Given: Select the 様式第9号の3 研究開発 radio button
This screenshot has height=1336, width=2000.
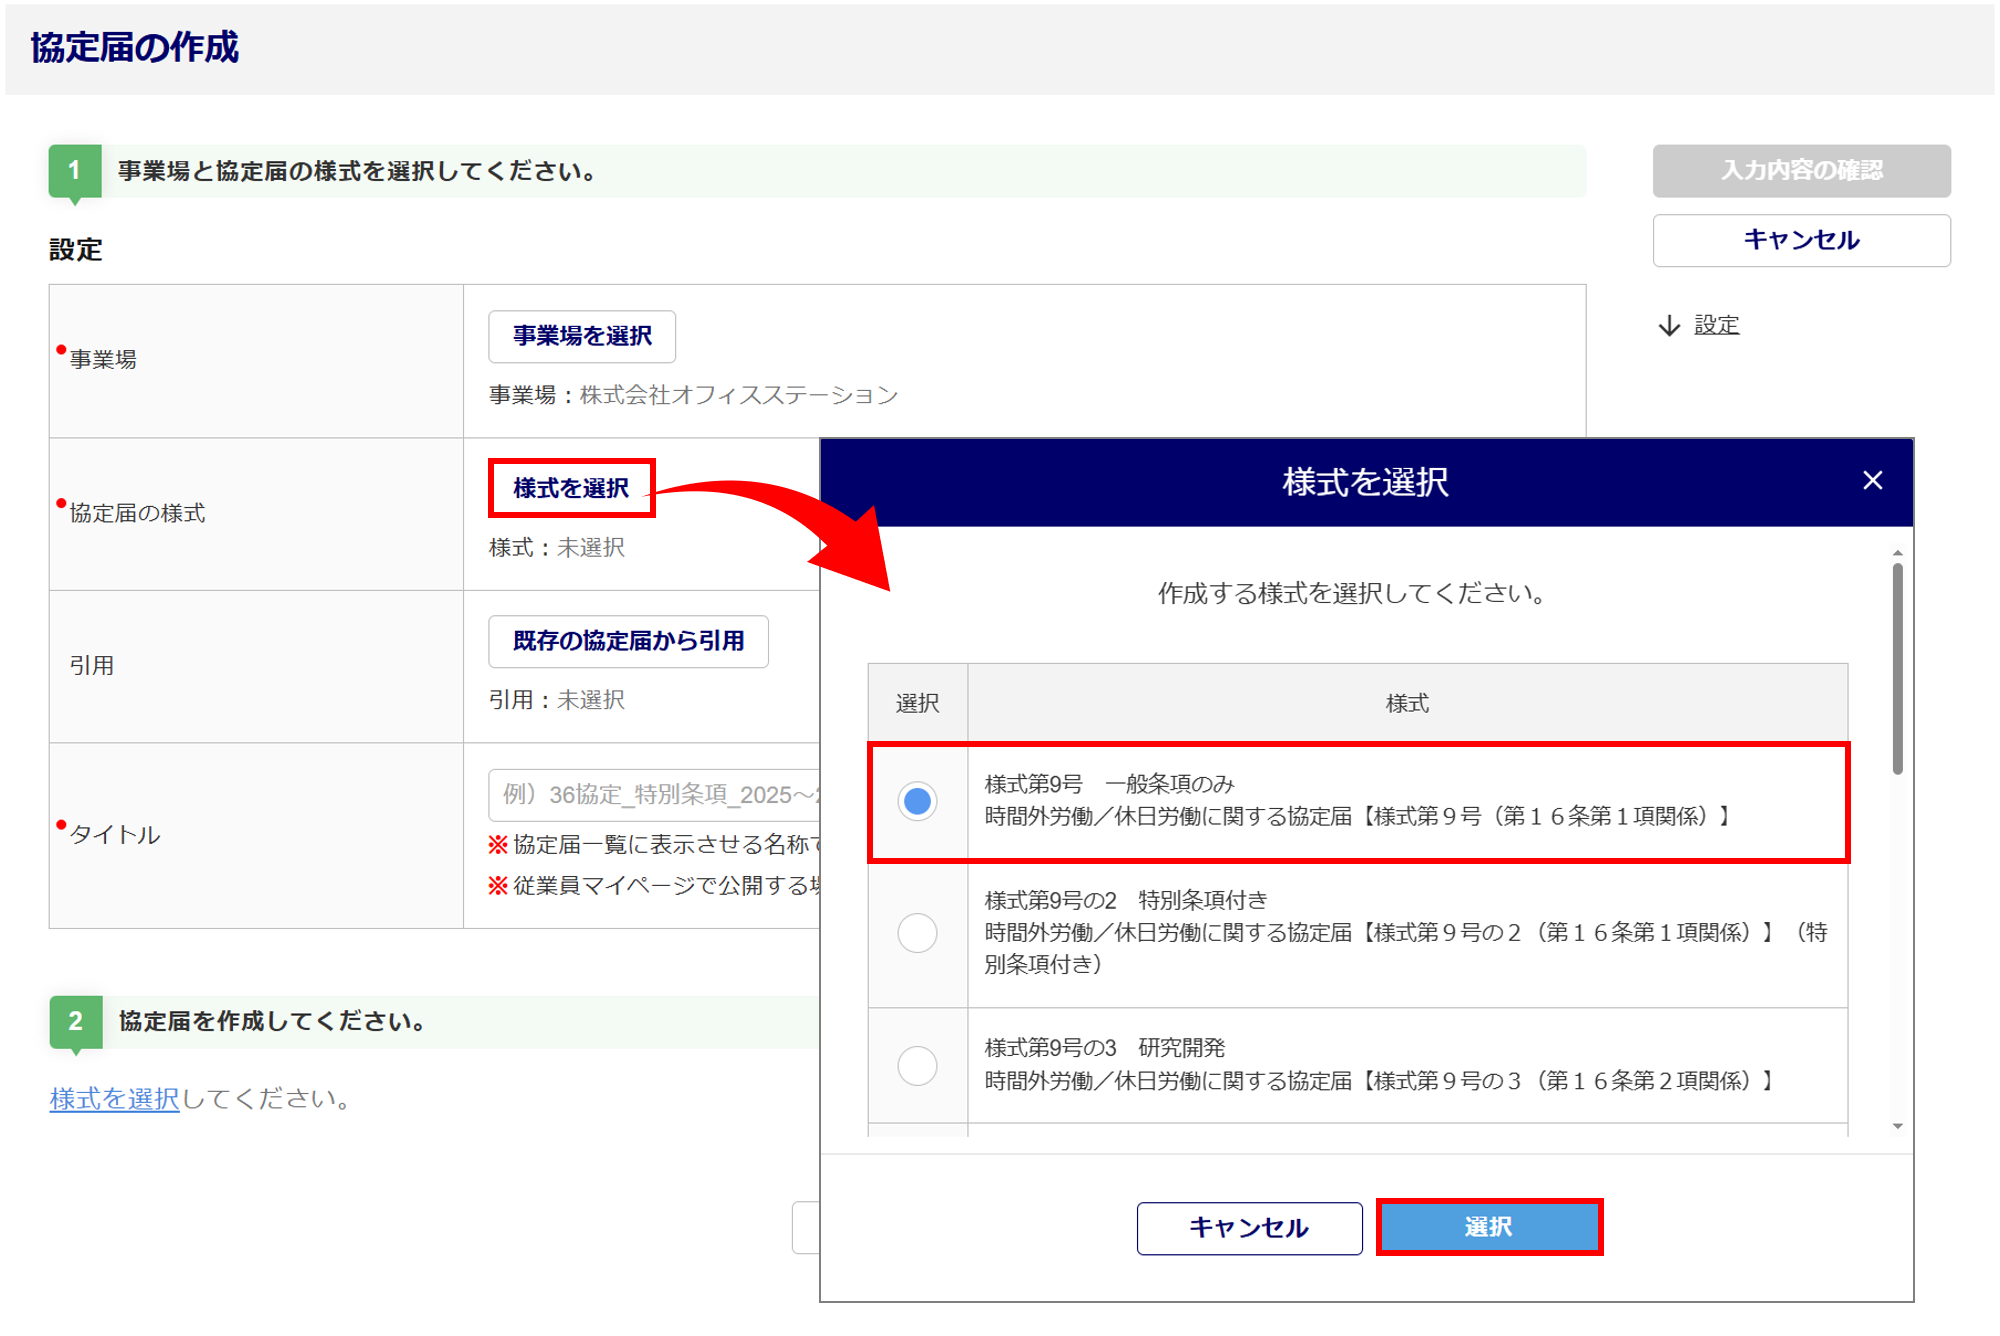Looking at the screenshot, I should click(x=917, y=1065).
